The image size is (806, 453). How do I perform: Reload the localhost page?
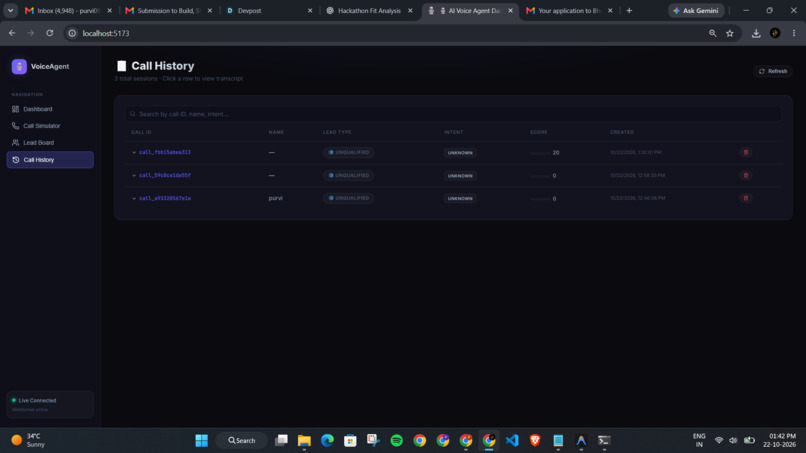[50, 33]
